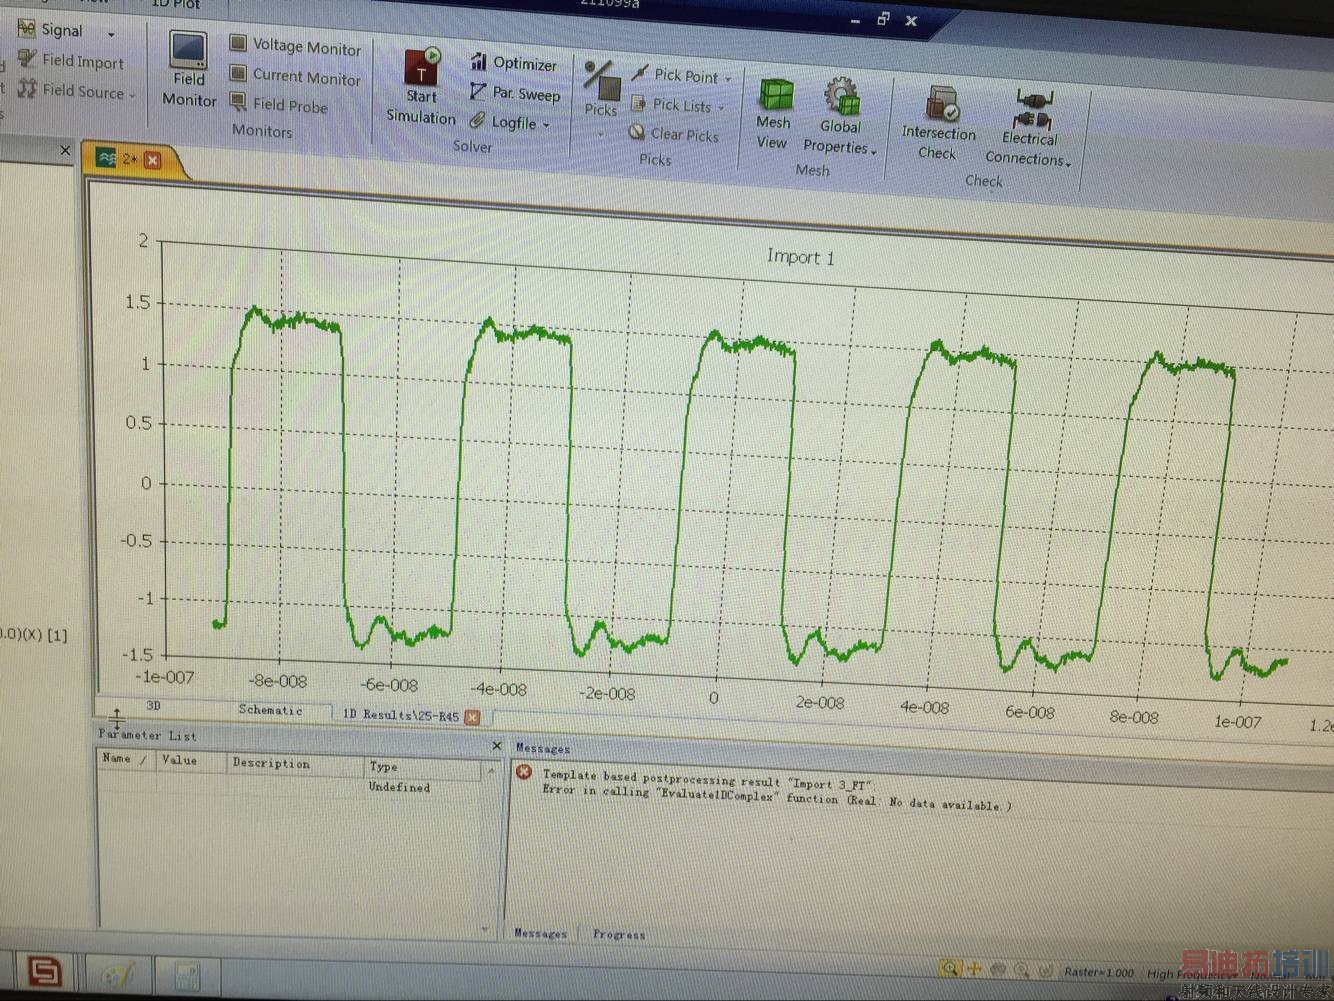Click the large Picks icon
This screenshot has width=1334, height=1001.
tap(602, 79)
